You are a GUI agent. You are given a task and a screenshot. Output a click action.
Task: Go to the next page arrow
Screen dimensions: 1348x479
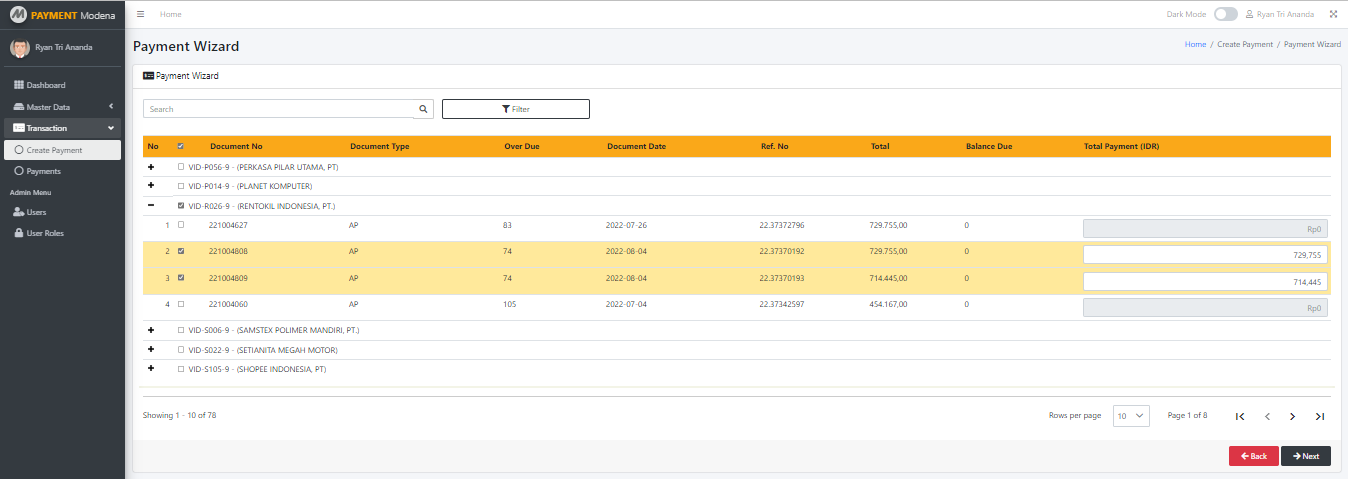click(1292, 416)
